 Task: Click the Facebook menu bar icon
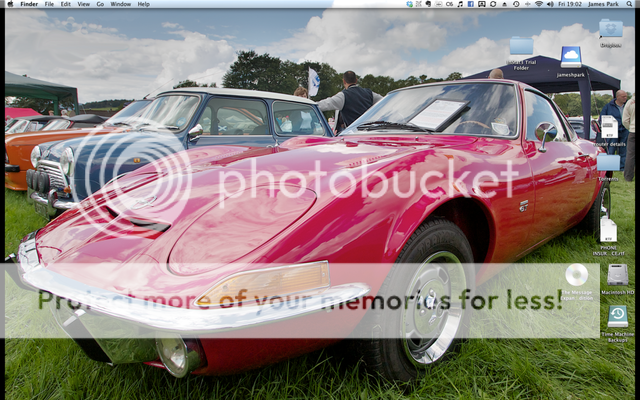(471, 4)
